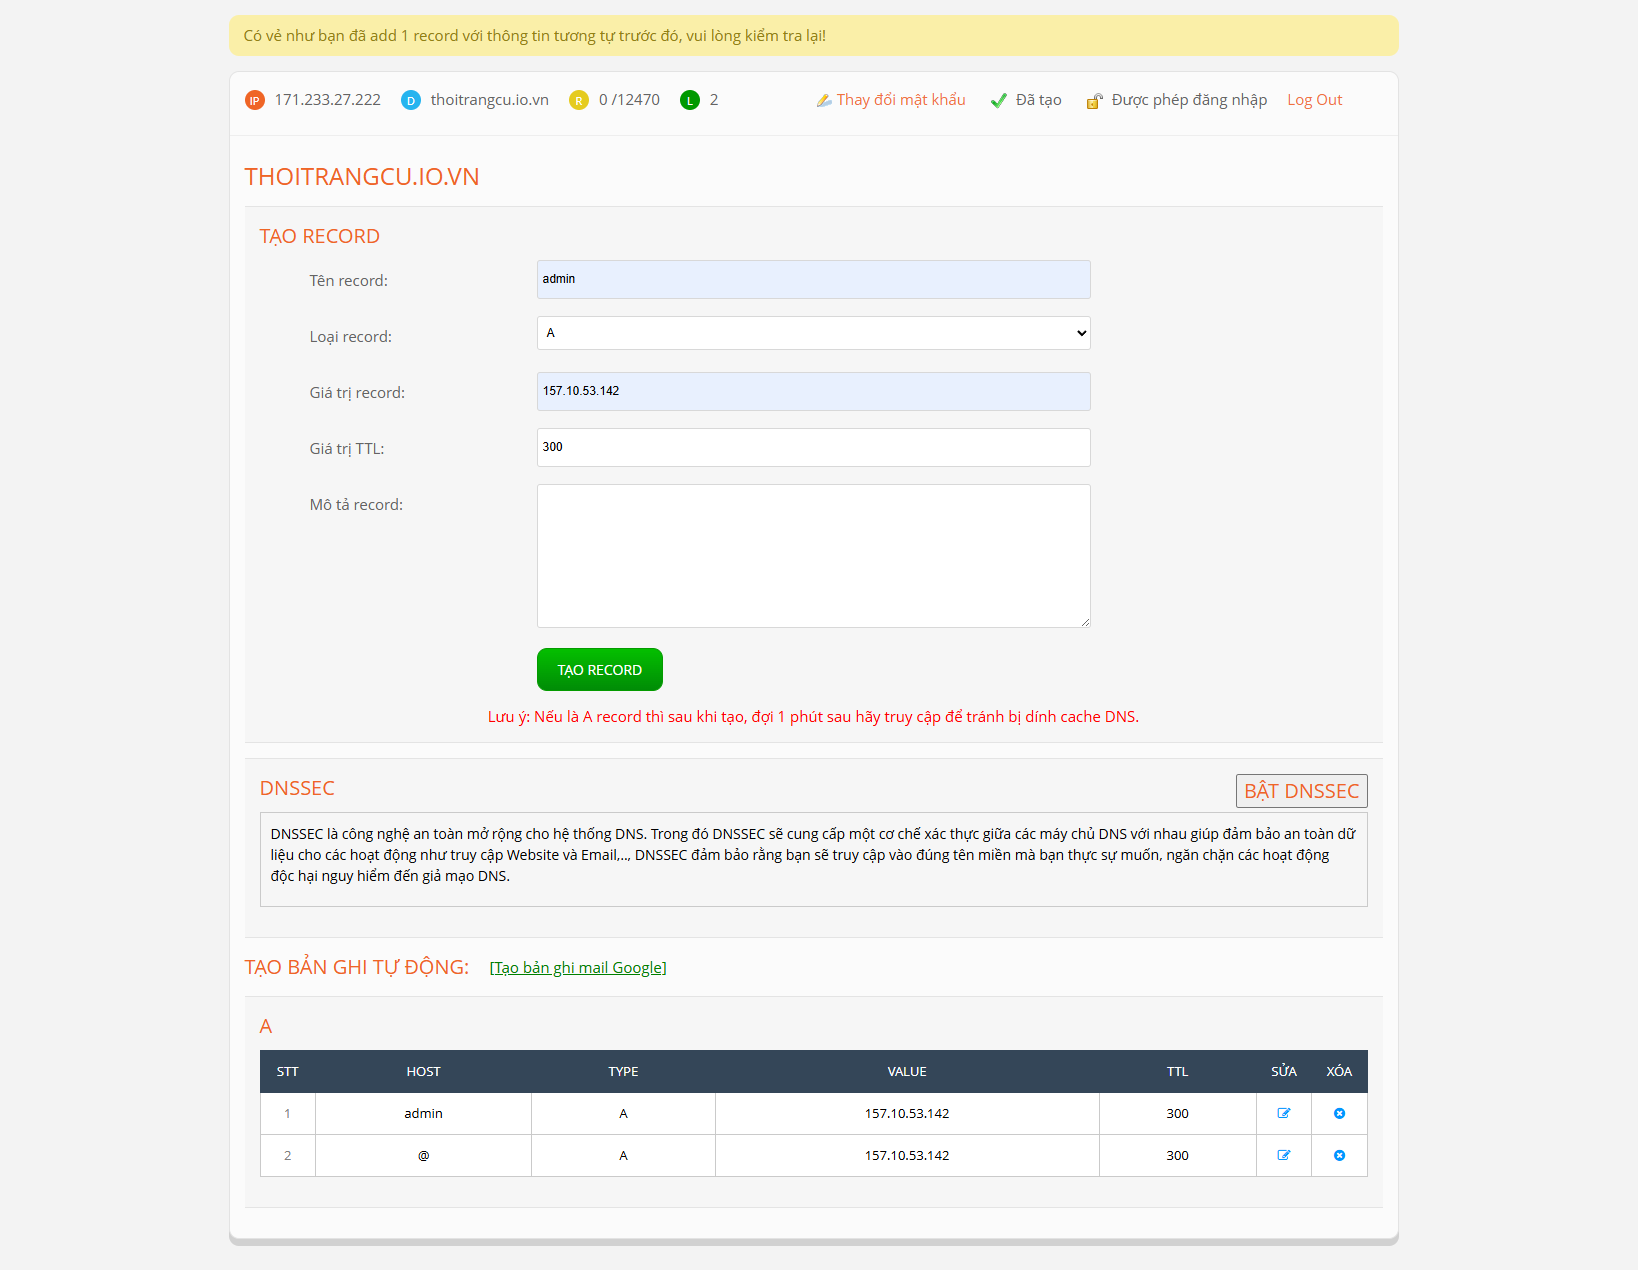Click the green L status icon
Image resolution: width=1638 pixels, height=1270 pixels.
pyautogui.click(x=690, y=100)
